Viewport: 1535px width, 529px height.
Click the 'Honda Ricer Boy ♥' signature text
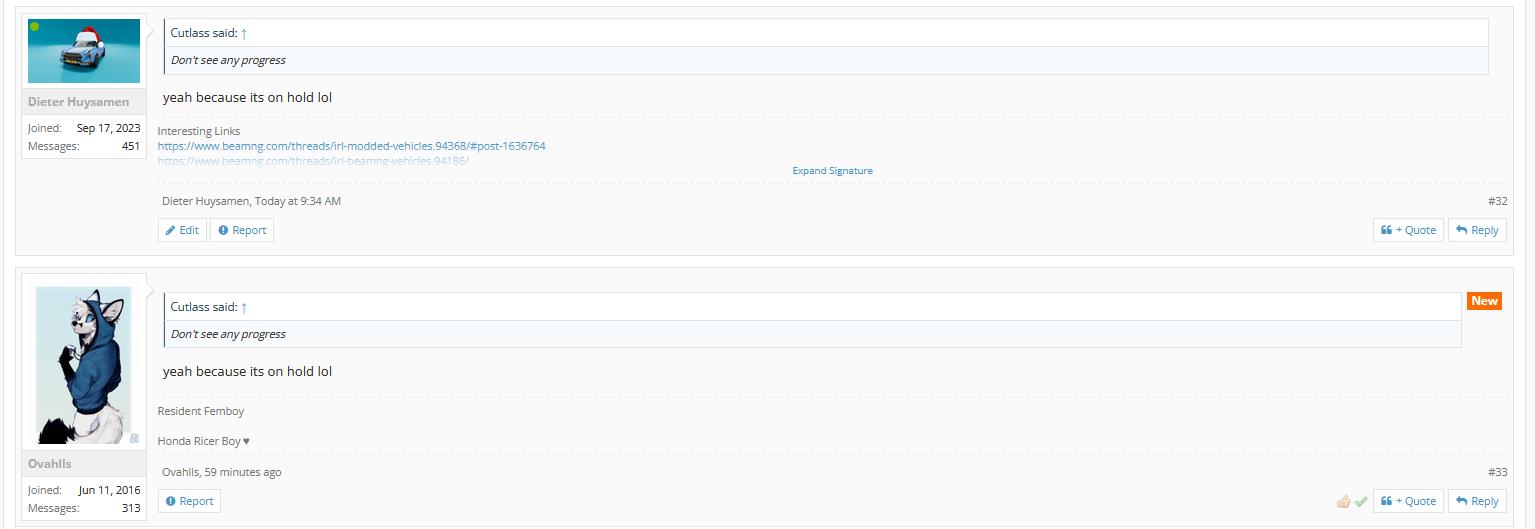(x=204, y=441)
